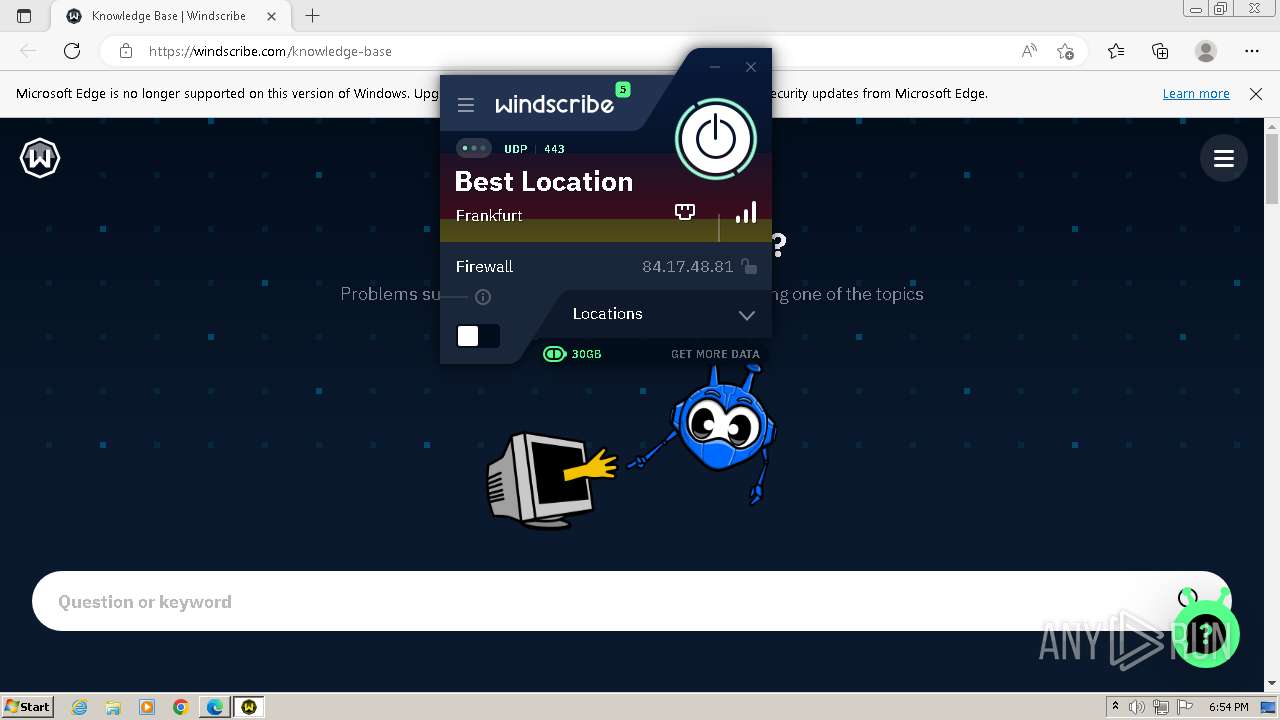The image size is (1280, 720).
Task: Open the Edge tab actions menu
Action: [24, 16]
